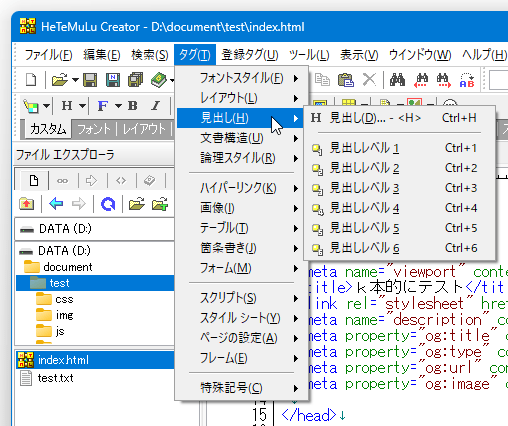Expand the フォーム(M) submenu

tap(241, 268)
